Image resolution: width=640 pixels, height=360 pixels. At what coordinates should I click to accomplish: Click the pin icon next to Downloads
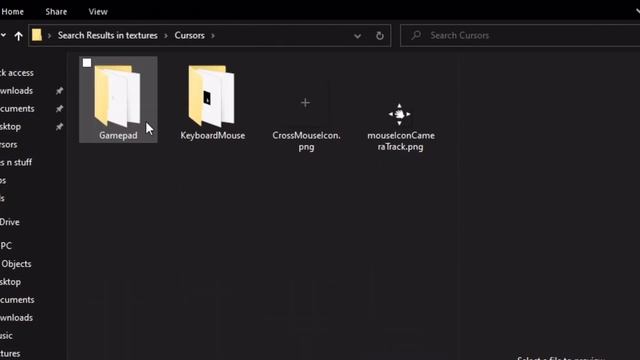(x=60, y=91)
